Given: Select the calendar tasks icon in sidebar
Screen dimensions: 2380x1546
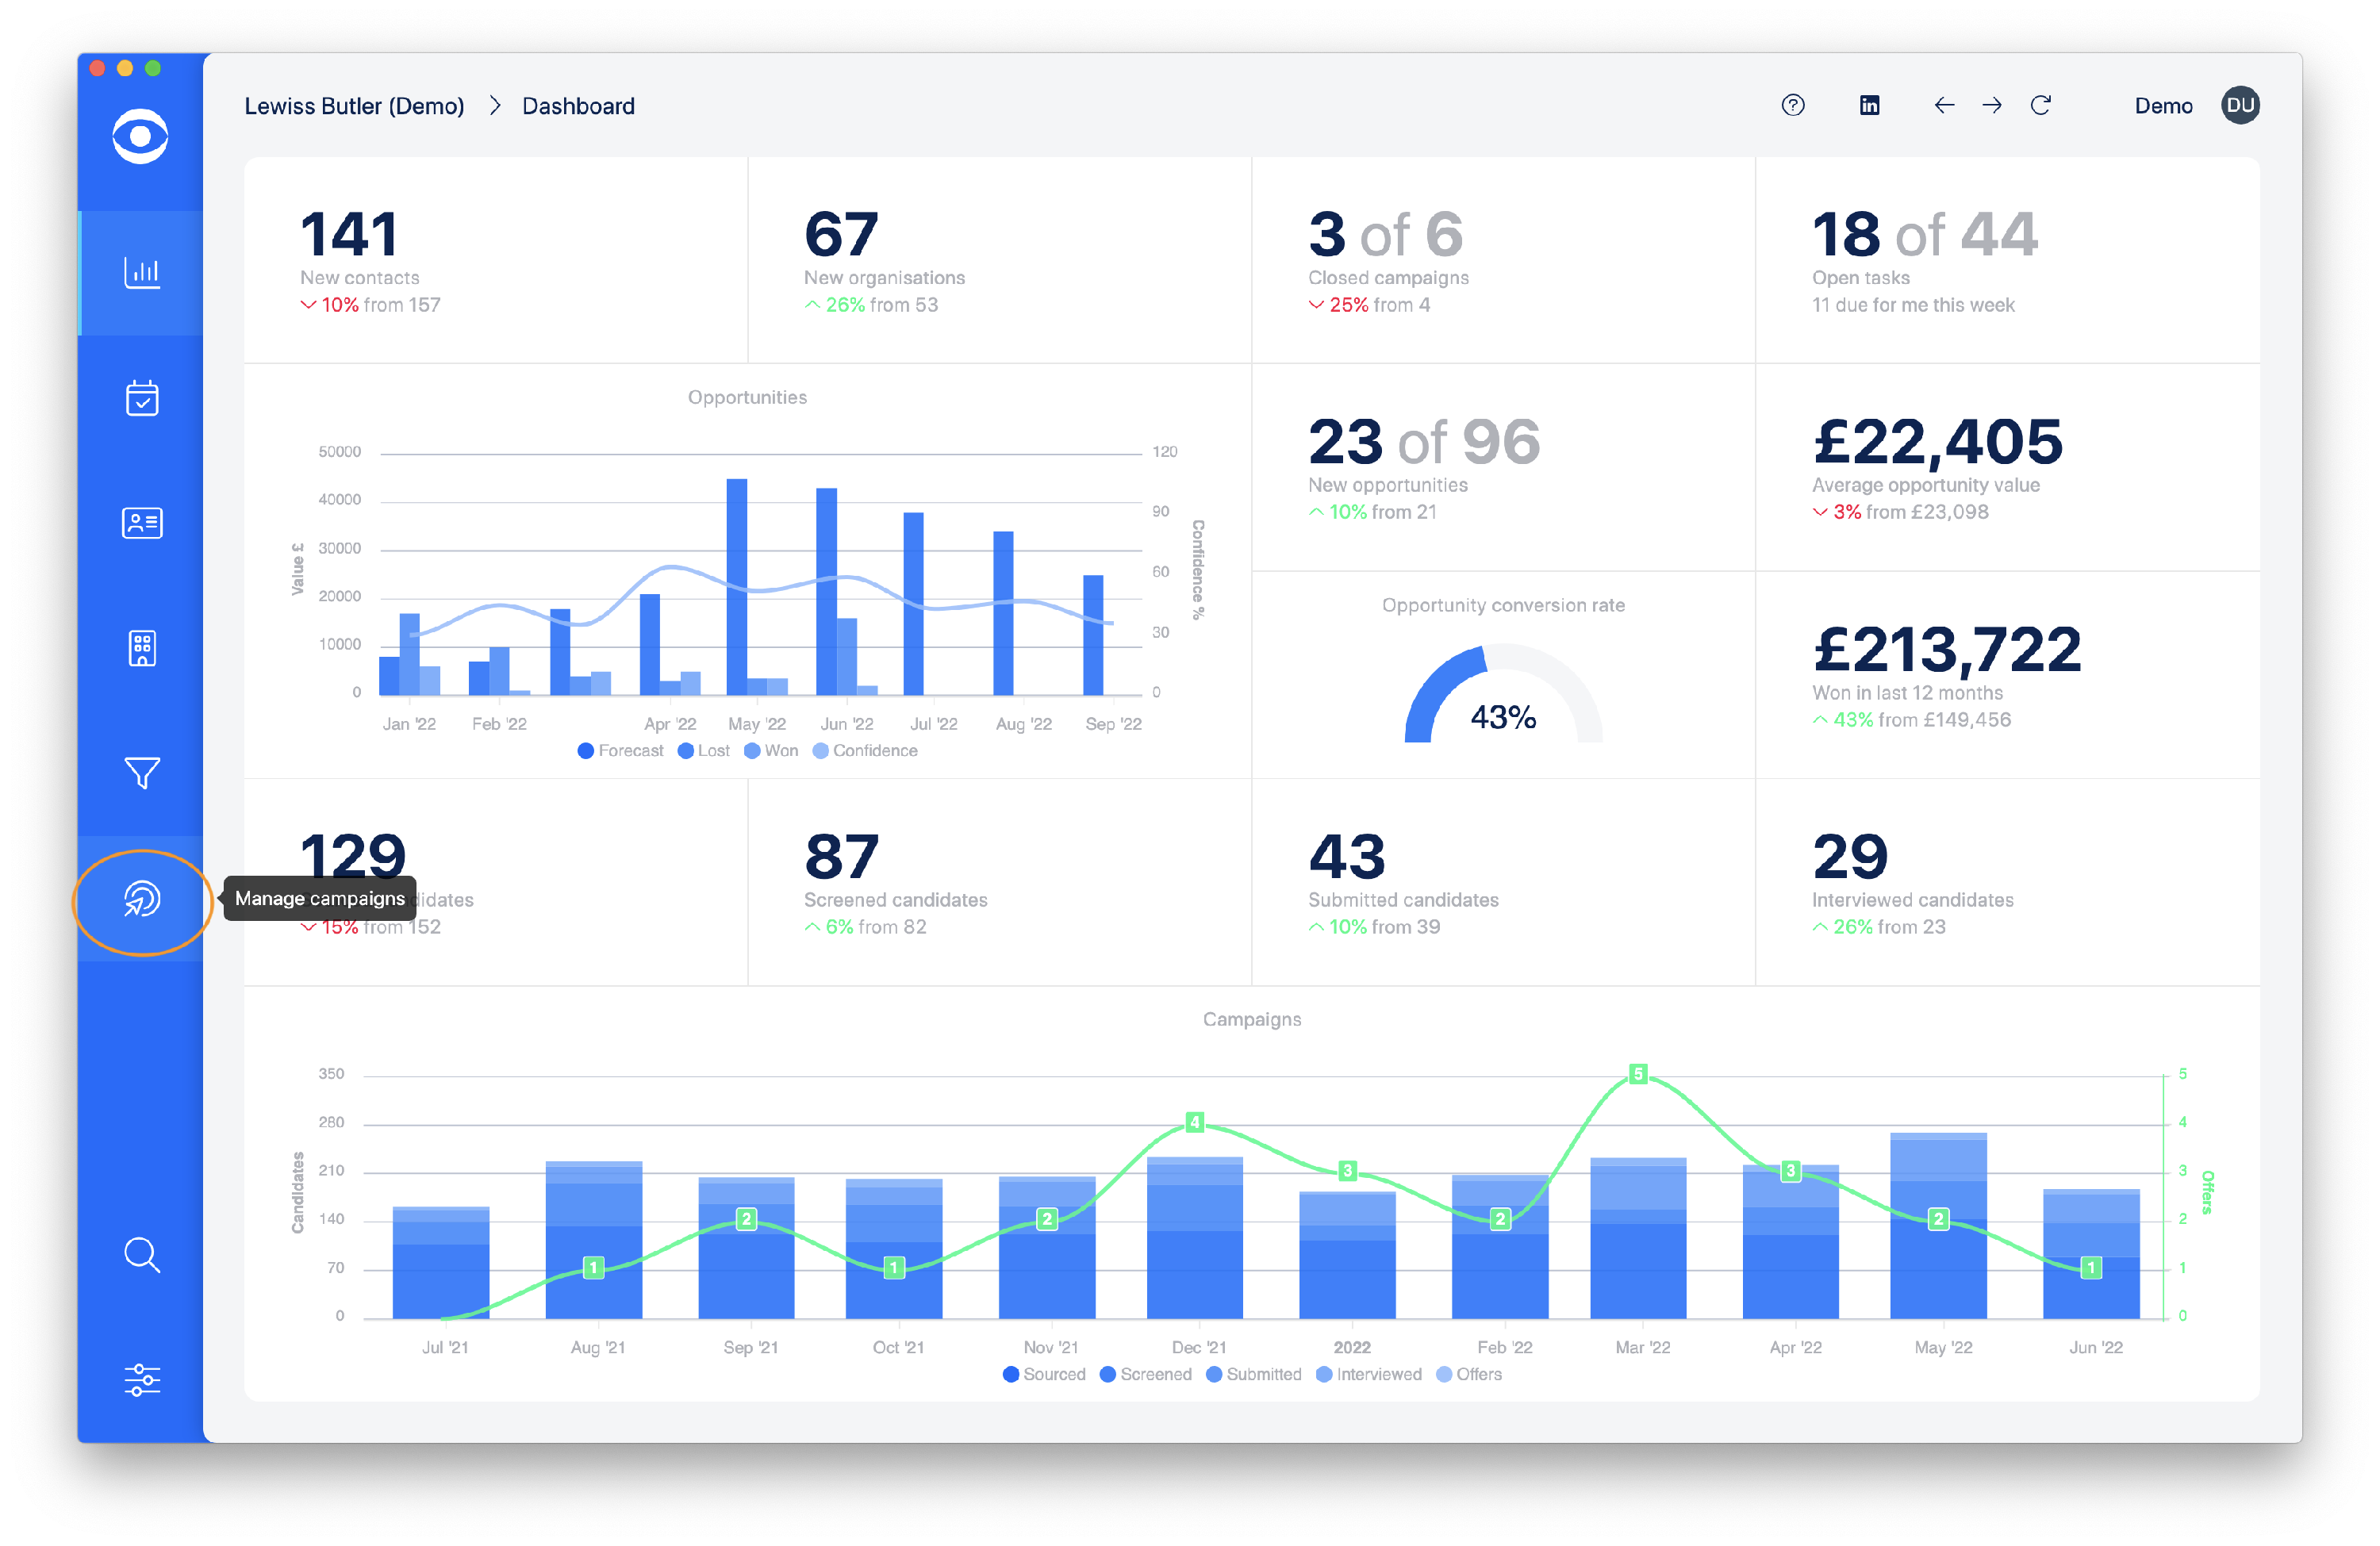Looking at the screenshot, I should point(142,398).
